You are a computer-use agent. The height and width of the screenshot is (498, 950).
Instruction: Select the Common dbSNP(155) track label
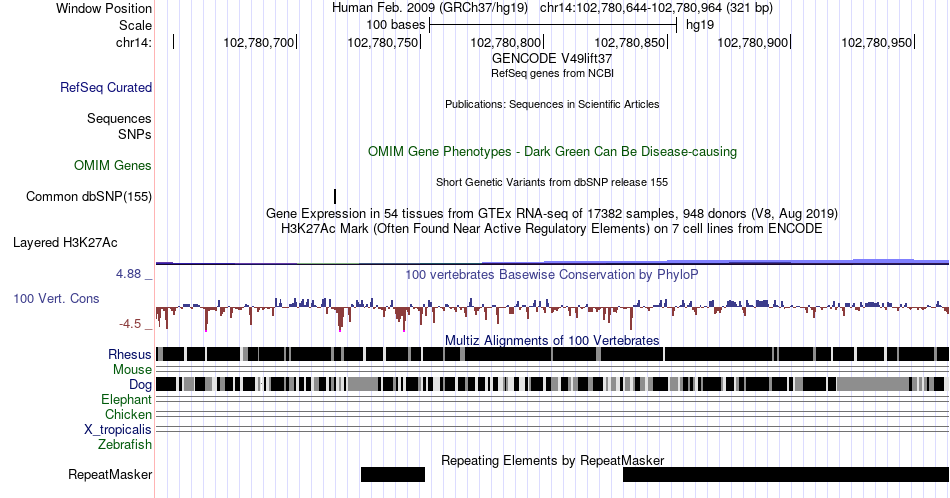pyautogui.click(x=89, y=196)
